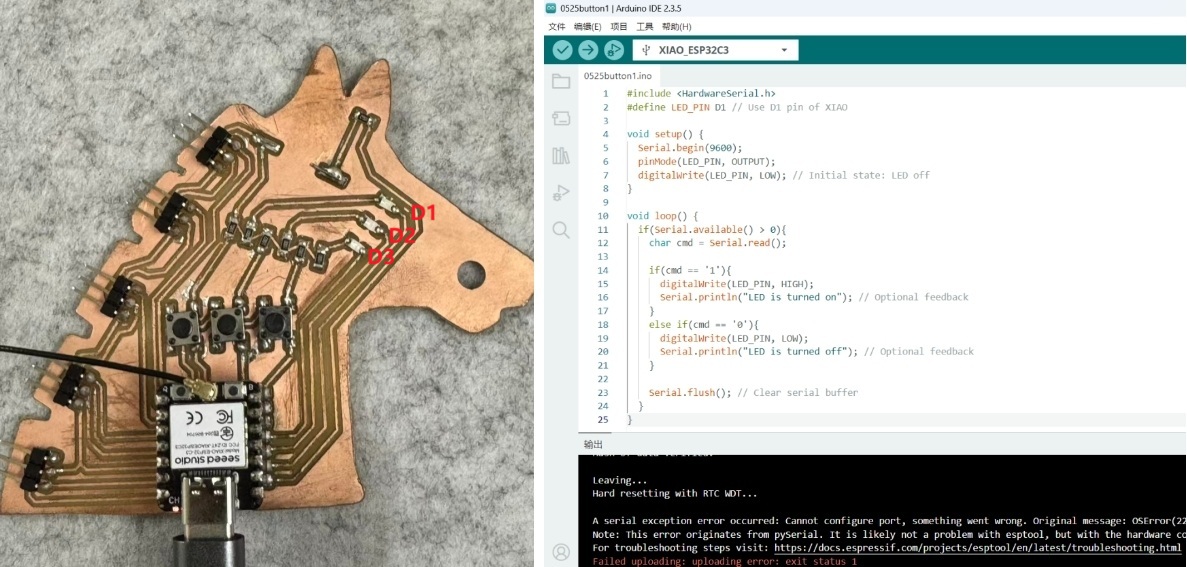Click the else if(cmd == '0') line
1187x567 pixels.
click(704, 324)
